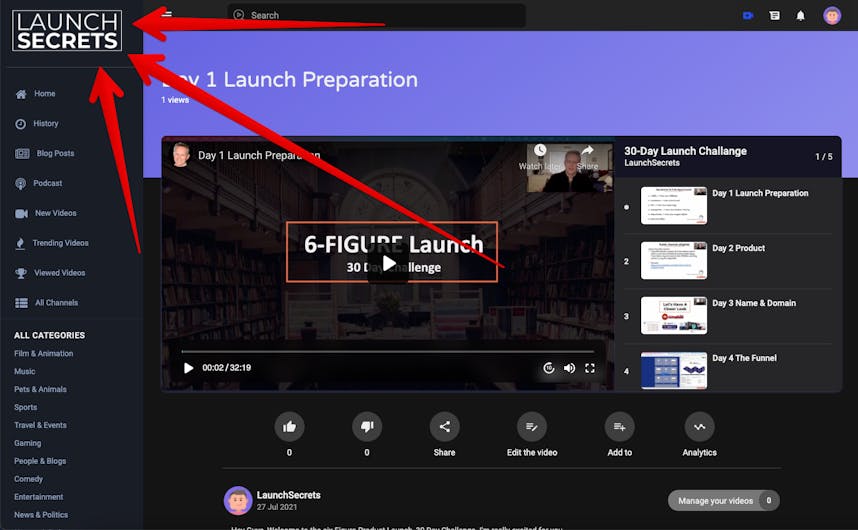Open the user avatar menu in top bar
This screenshot has width=858, height=530.
click(832, 15)
